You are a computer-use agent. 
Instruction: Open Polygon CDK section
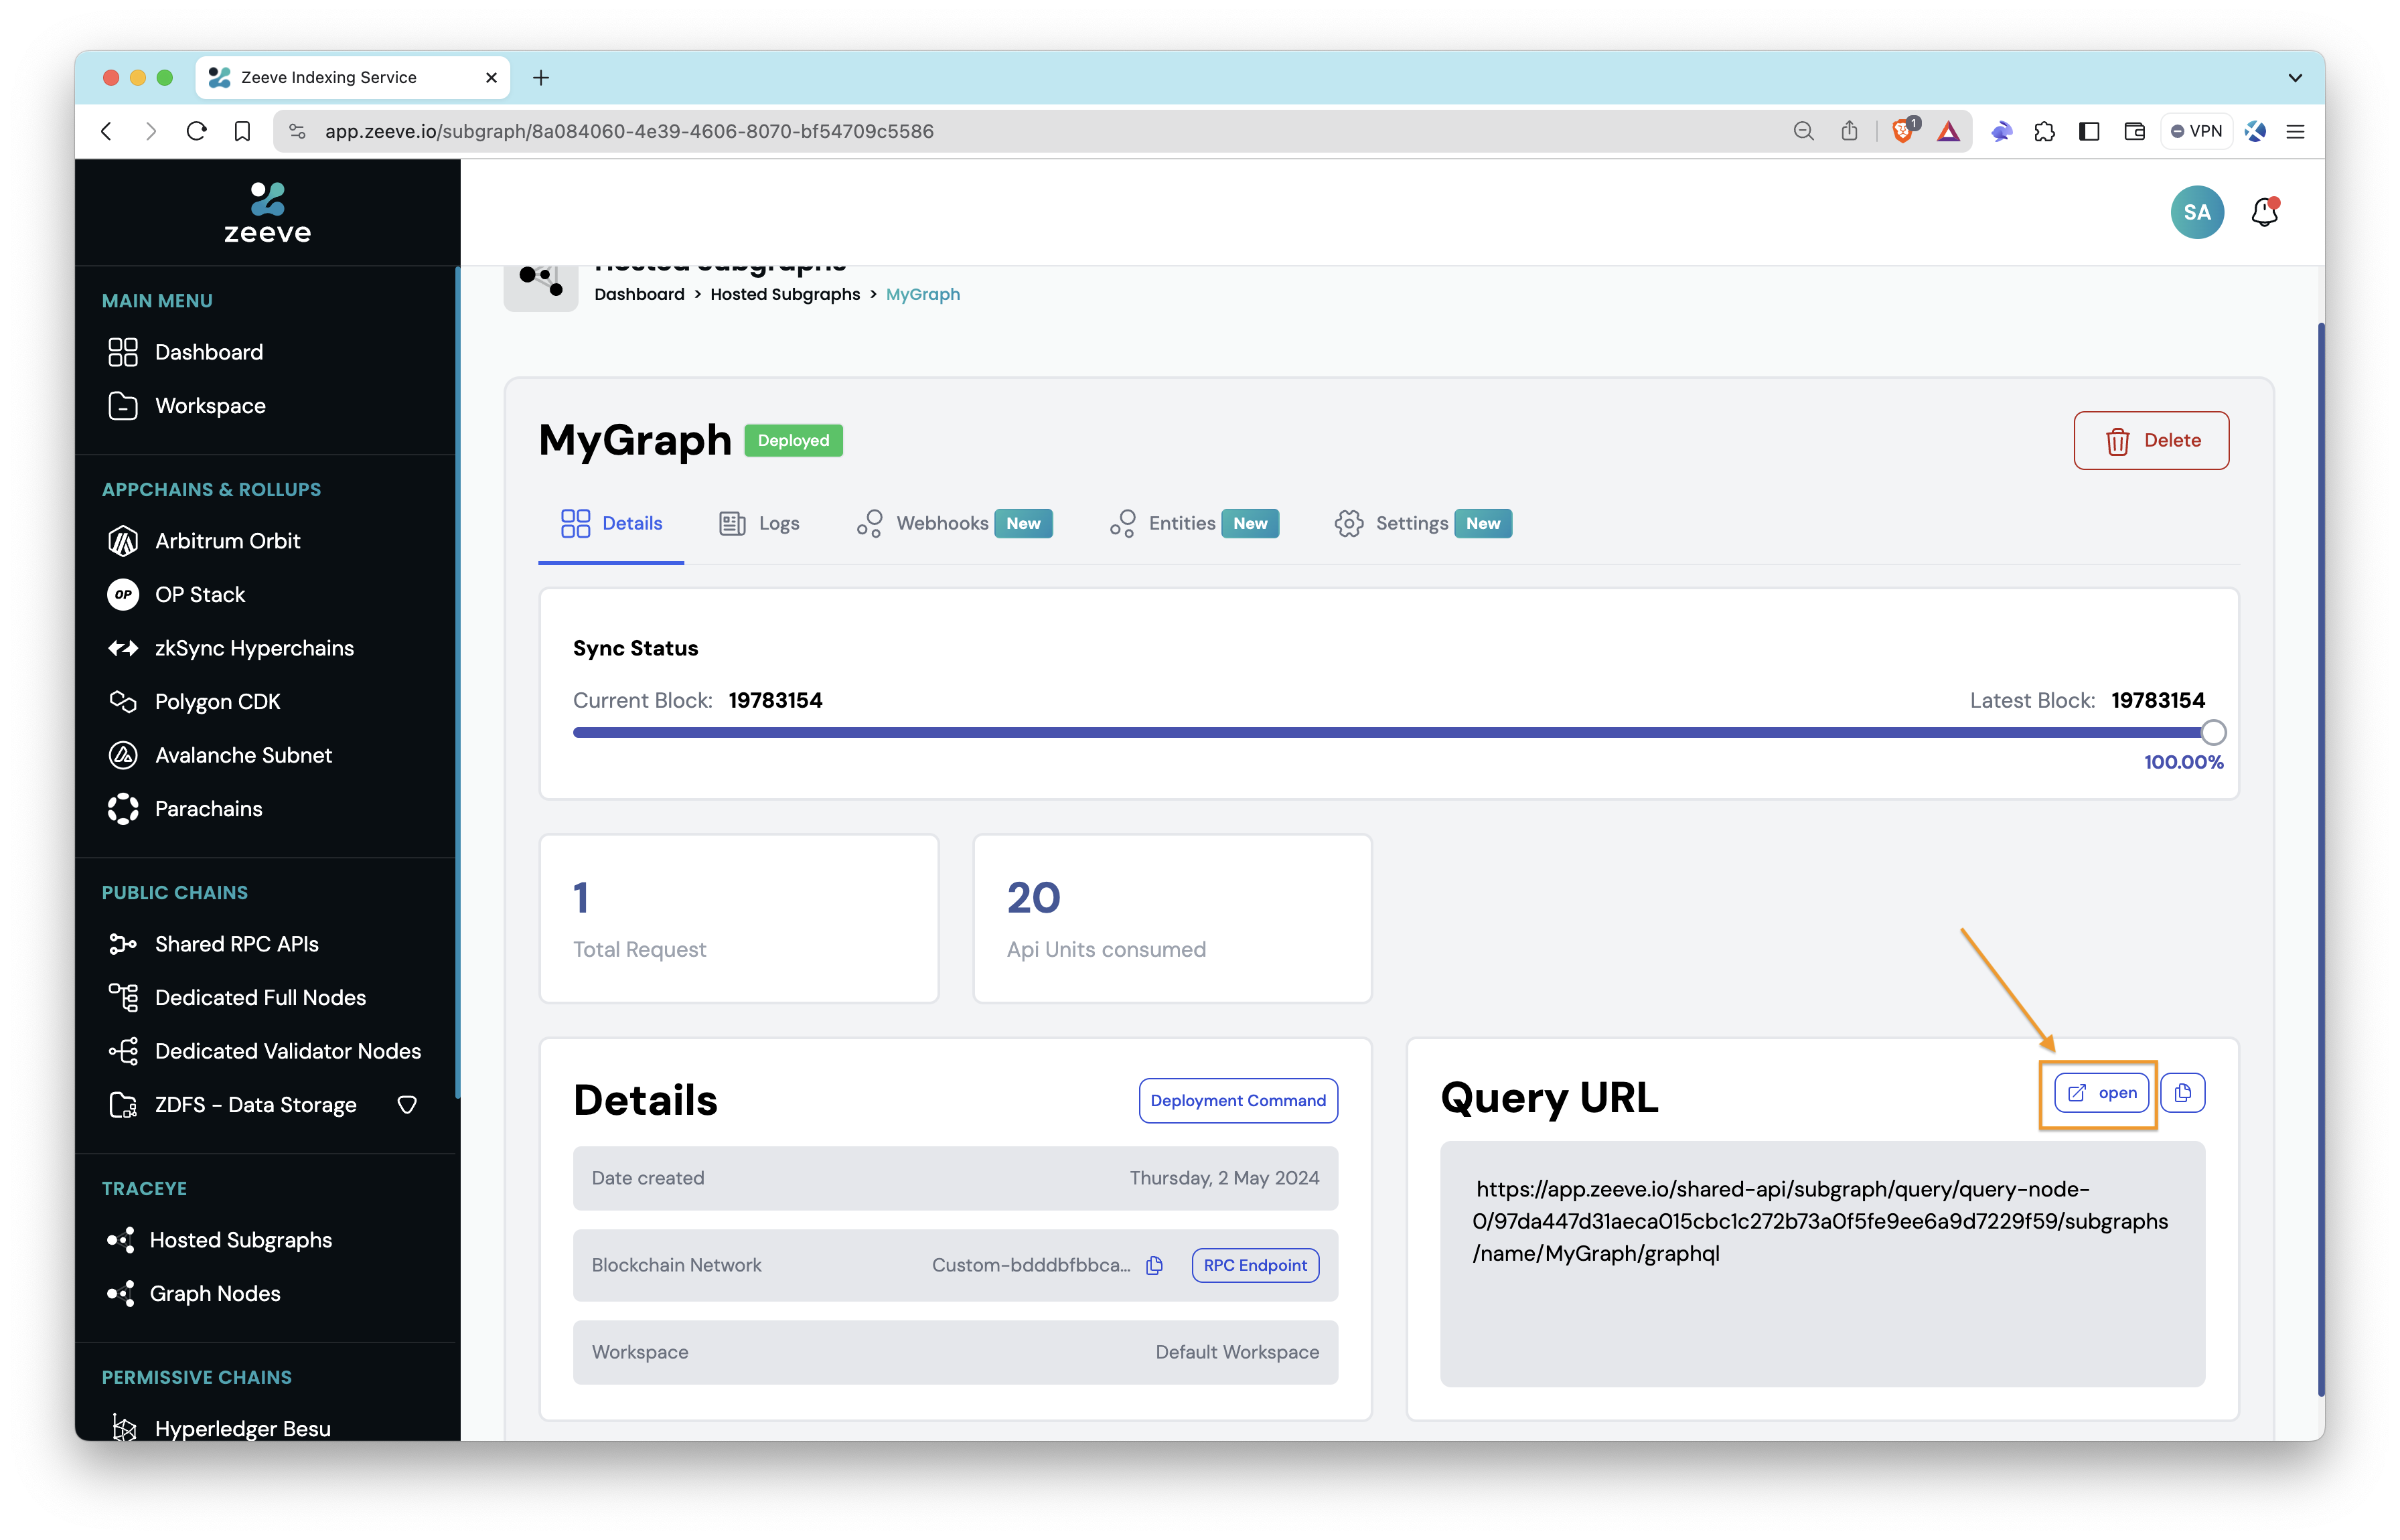pyautogui.click(x=217, y=702)
